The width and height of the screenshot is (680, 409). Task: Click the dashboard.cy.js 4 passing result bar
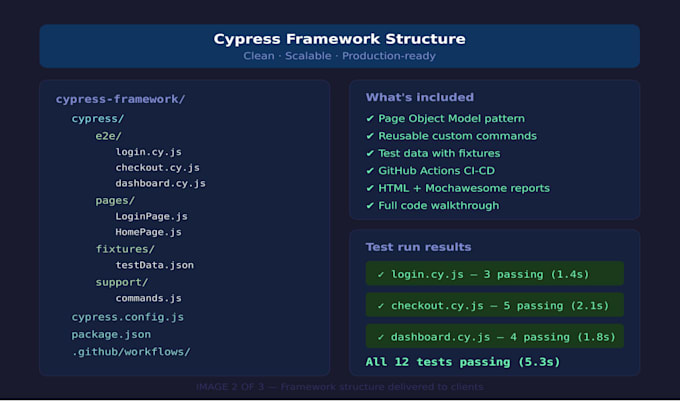pyautogui.click(x=494, y=336)
